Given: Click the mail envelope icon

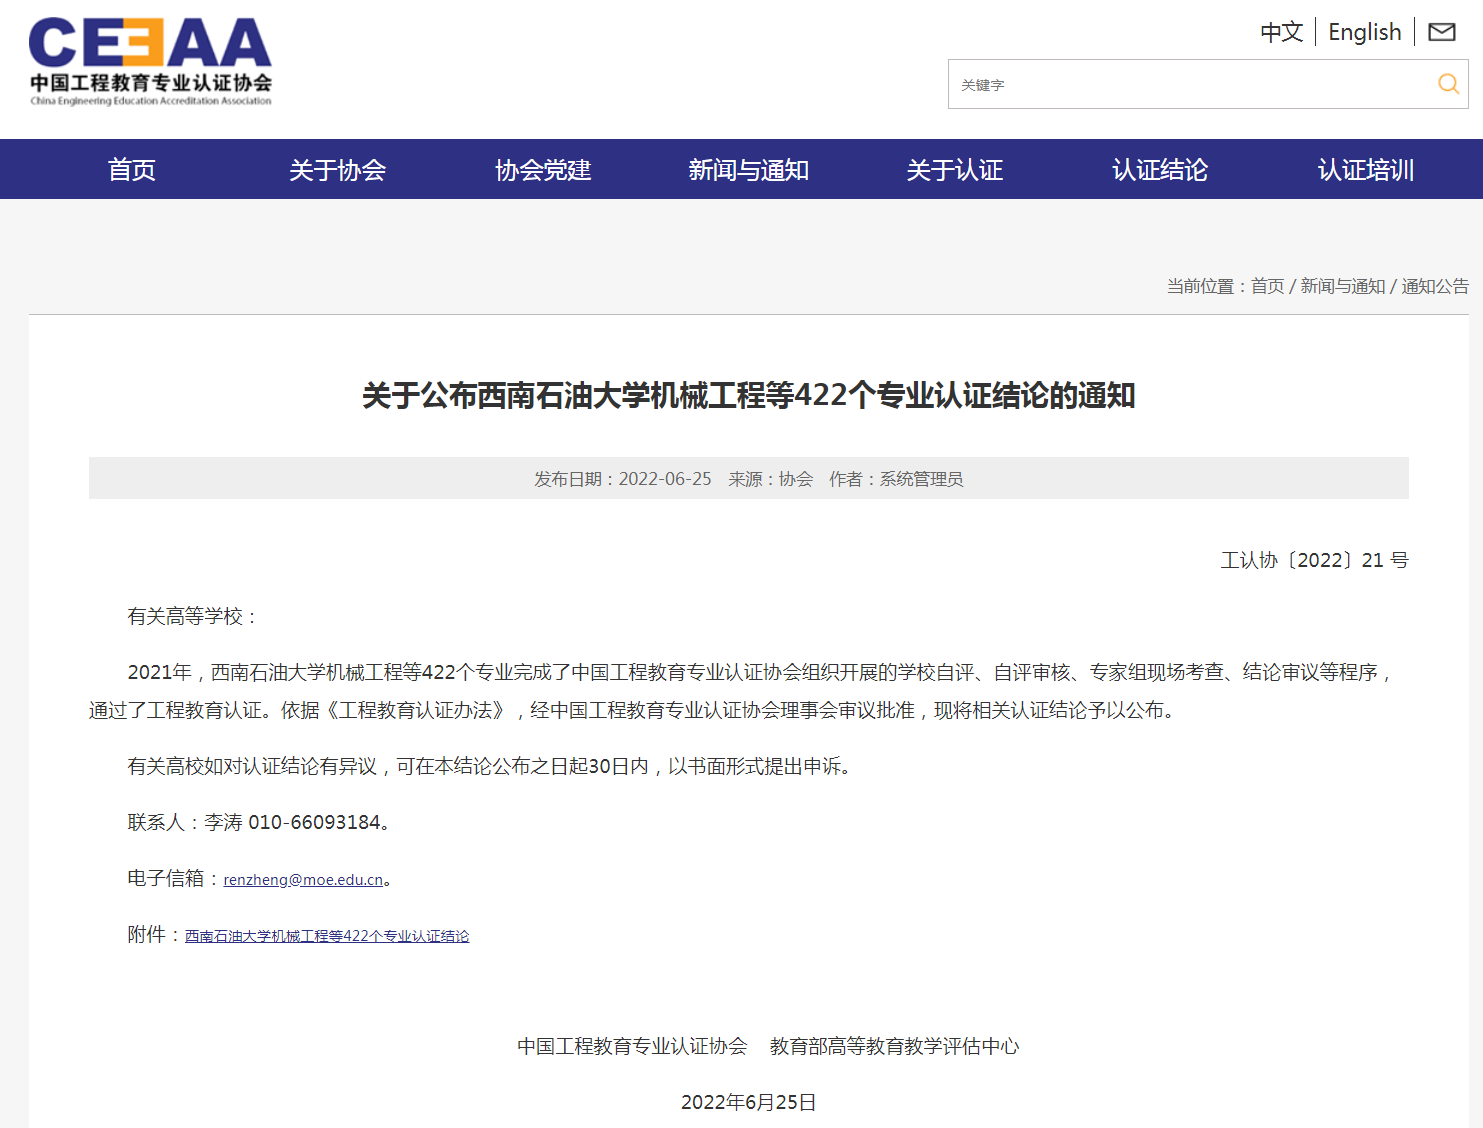Looking at the screenshot, I should point(1441,32).
